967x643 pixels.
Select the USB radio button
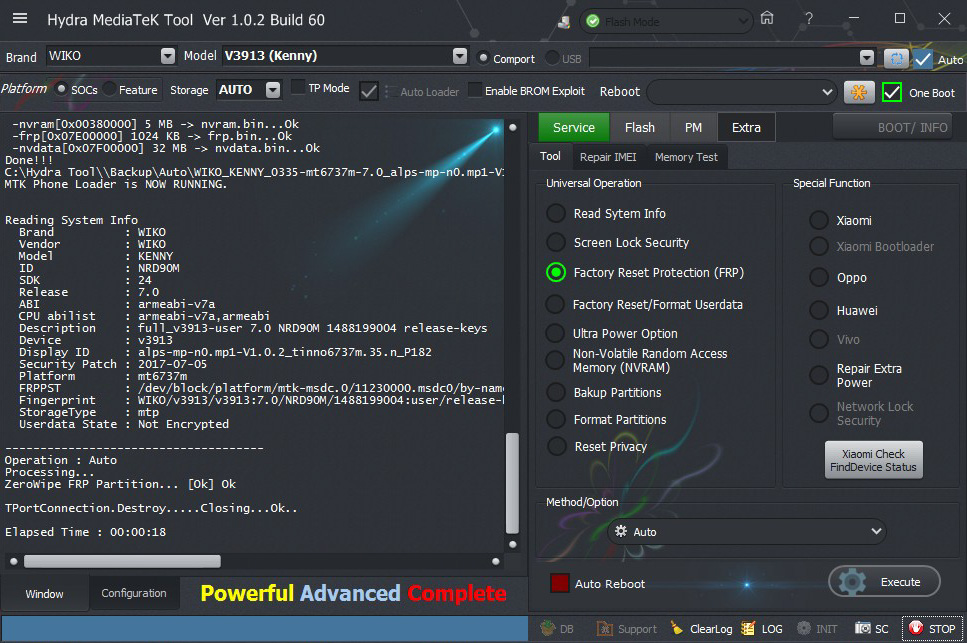point(552,58)
